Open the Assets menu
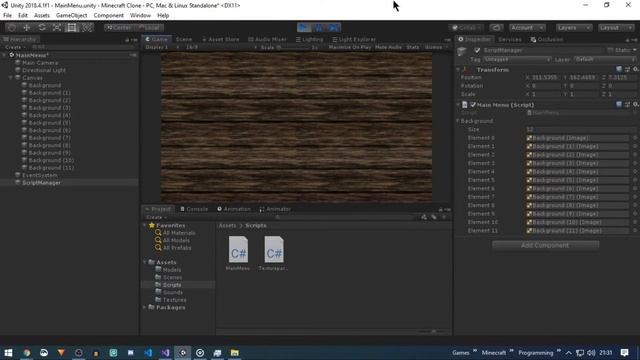 click(x=42, y=16)
